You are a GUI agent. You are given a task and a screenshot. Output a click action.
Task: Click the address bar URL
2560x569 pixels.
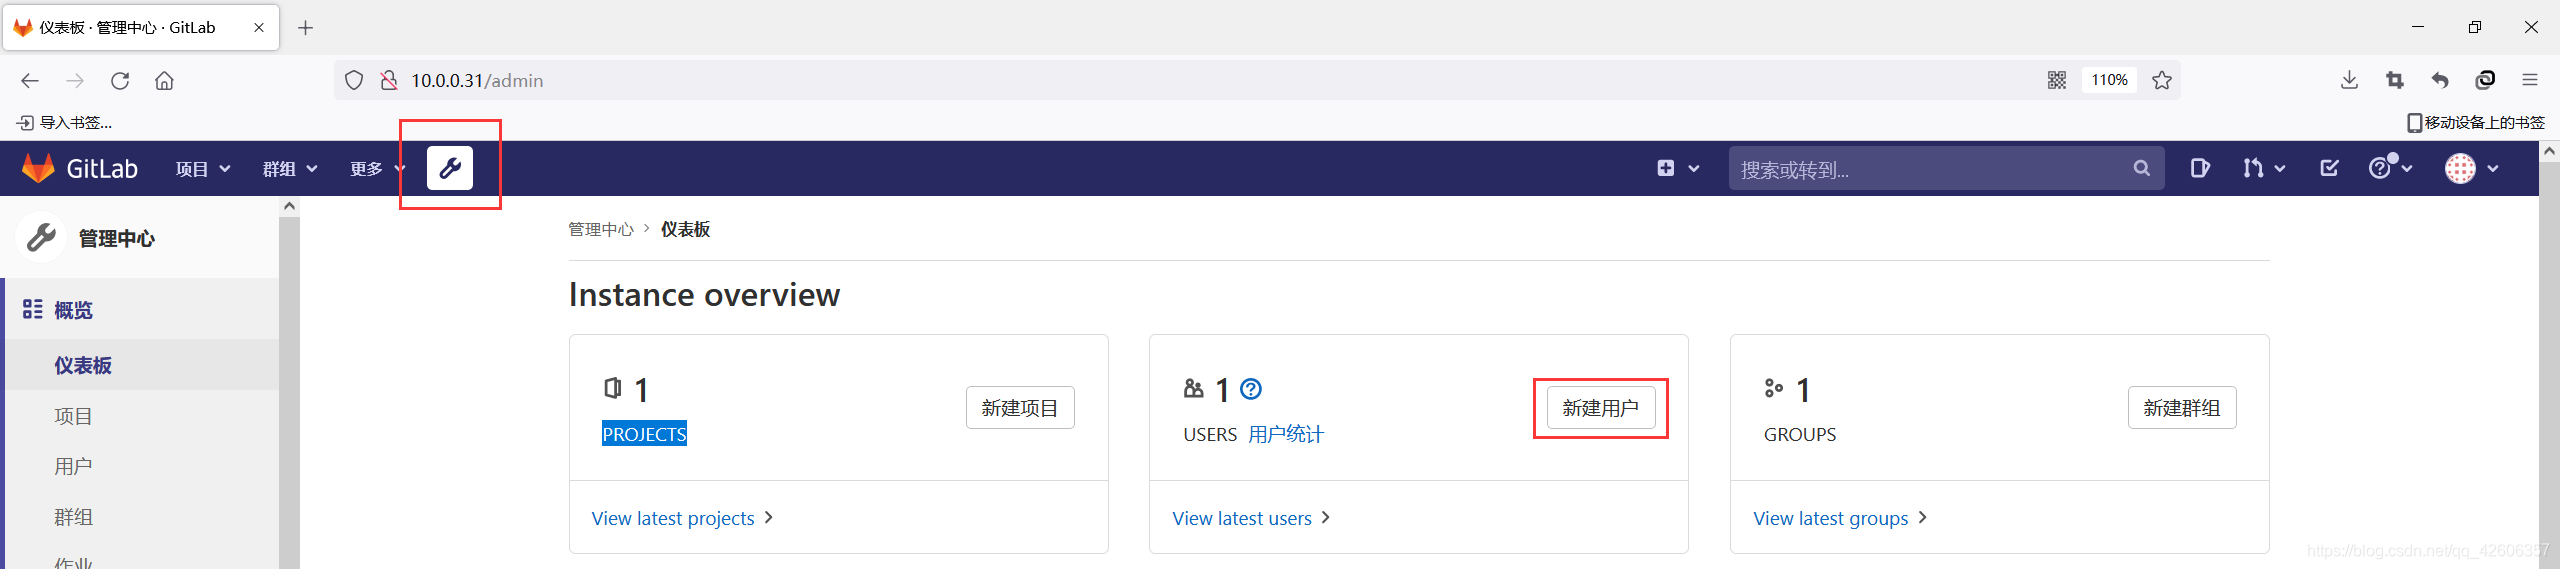(x=477, y=80)
